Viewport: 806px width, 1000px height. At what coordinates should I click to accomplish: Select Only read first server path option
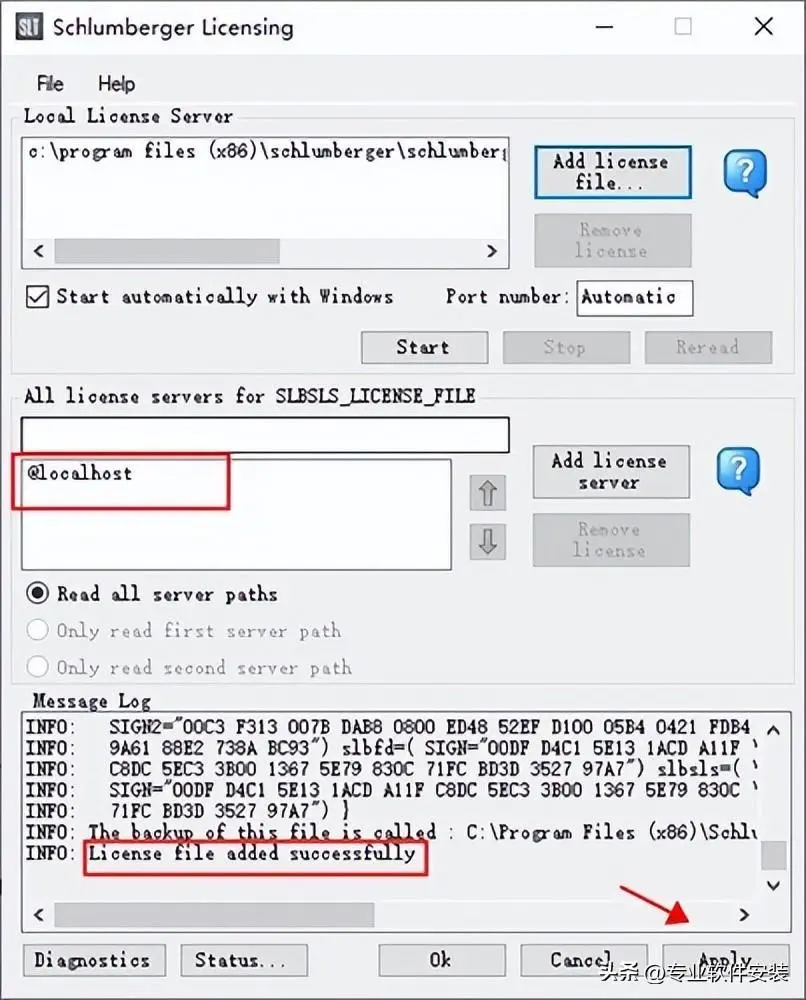point(37,630)
